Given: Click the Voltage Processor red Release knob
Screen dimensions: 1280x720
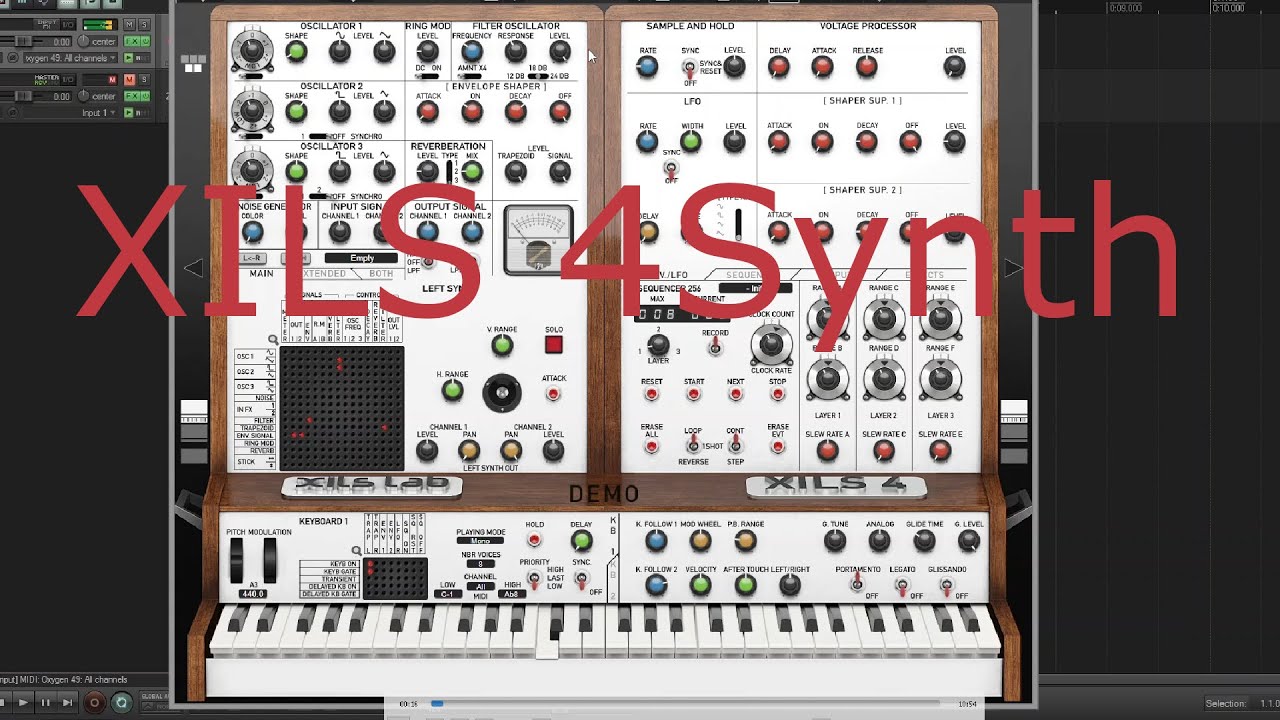Looking at the screenshot, I should pyautogui.click(x=867, y=67).
